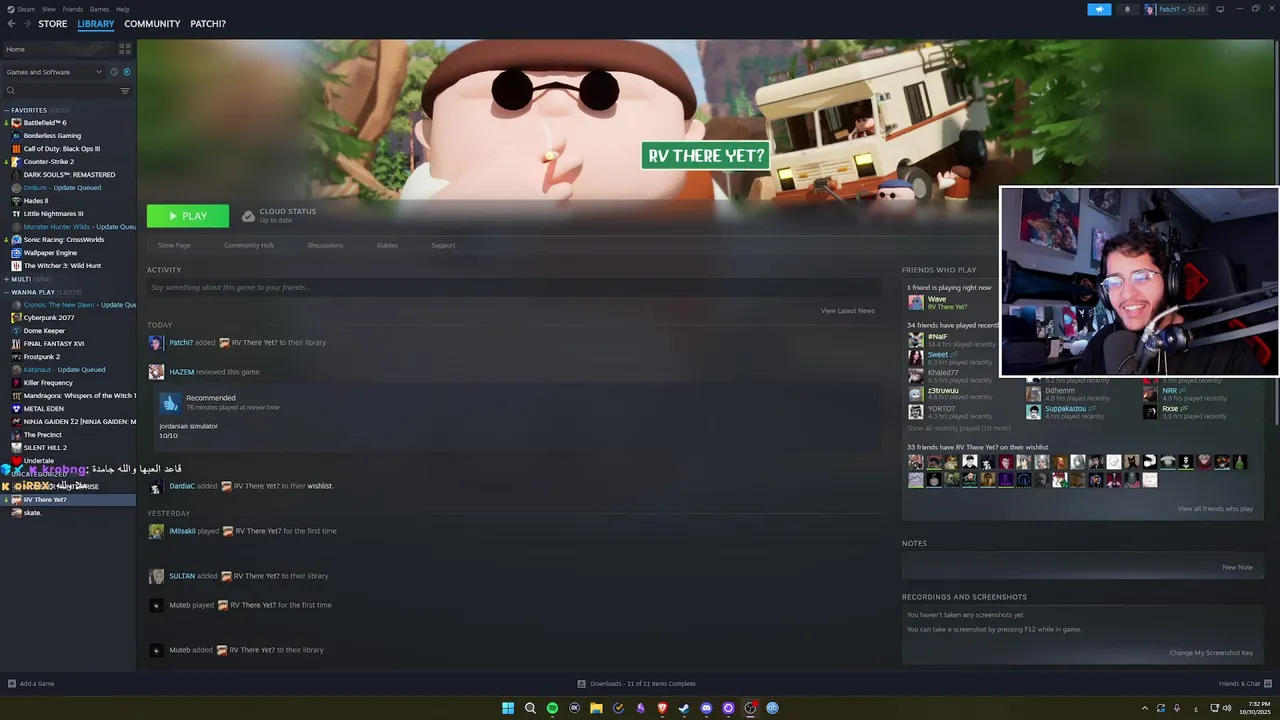The height and width of the screenshot is (720, 1280).
Task: Open Brave browser from the taskbar
Action: 662,708
